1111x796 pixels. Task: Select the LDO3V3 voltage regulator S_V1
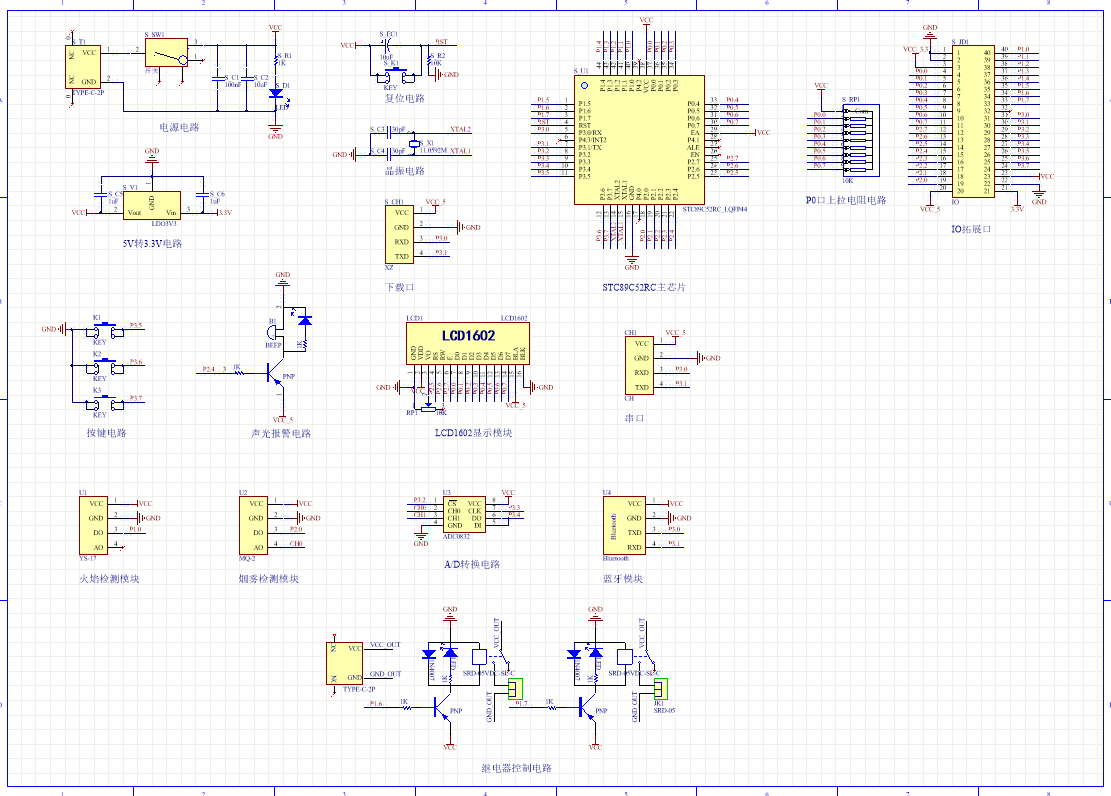152,205
